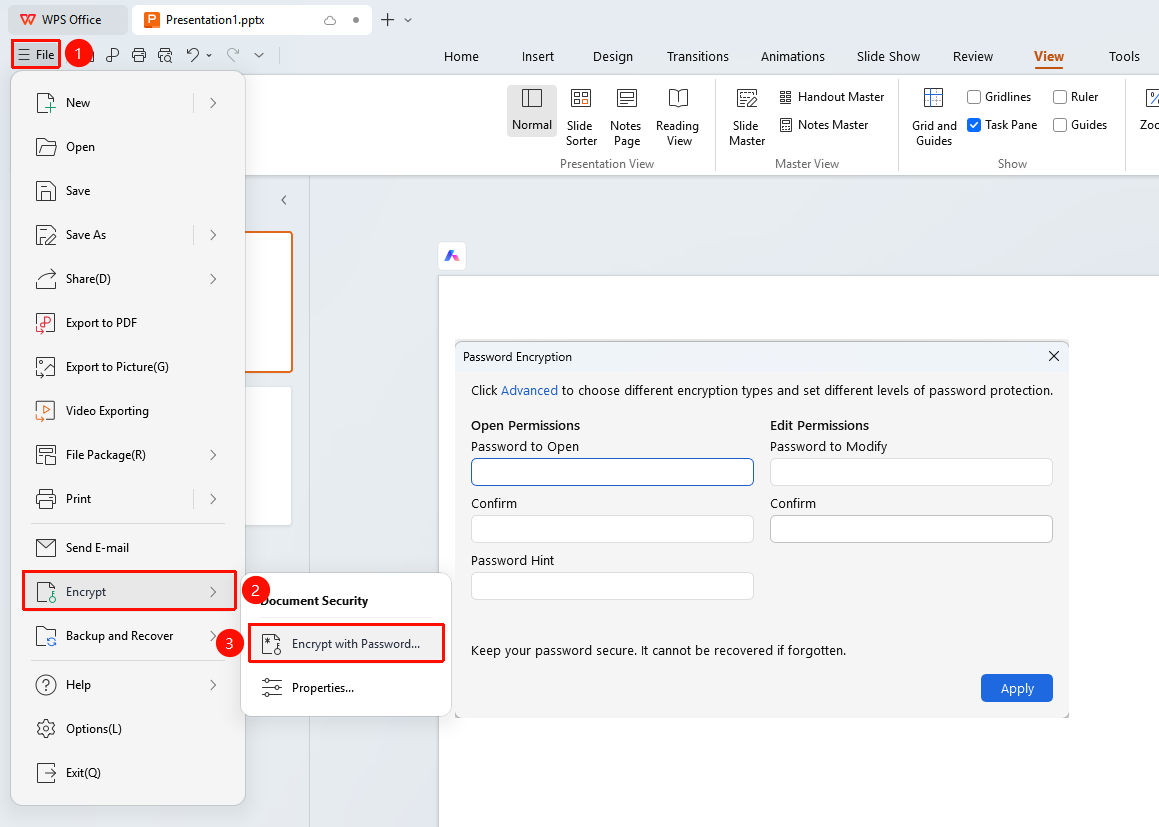Enable the Gridlines checkbox
This screenshot has height=827, width=1159.
pyautogui.click(x=974, y=97)
